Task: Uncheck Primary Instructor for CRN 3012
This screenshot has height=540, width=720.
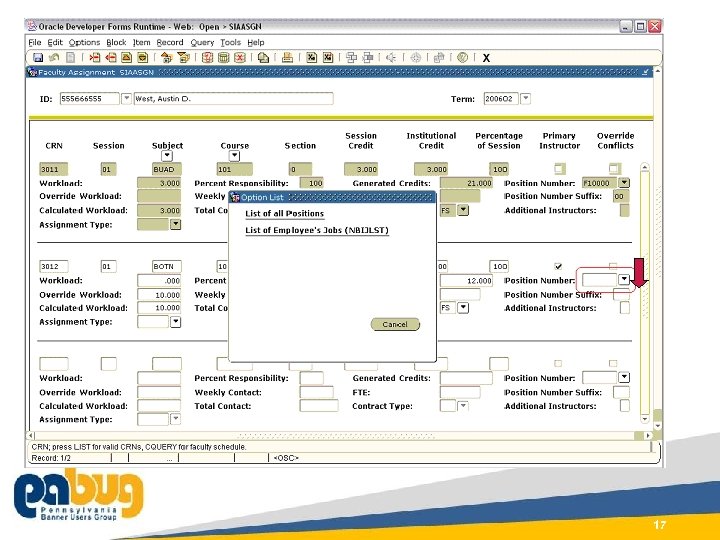Action: coord(558,266)
